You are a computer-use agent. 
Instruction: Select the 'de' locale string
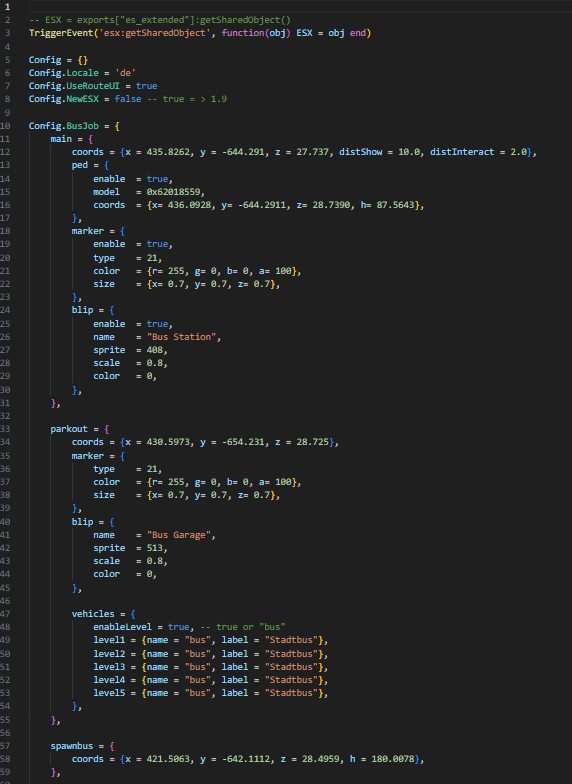[125, 73]
